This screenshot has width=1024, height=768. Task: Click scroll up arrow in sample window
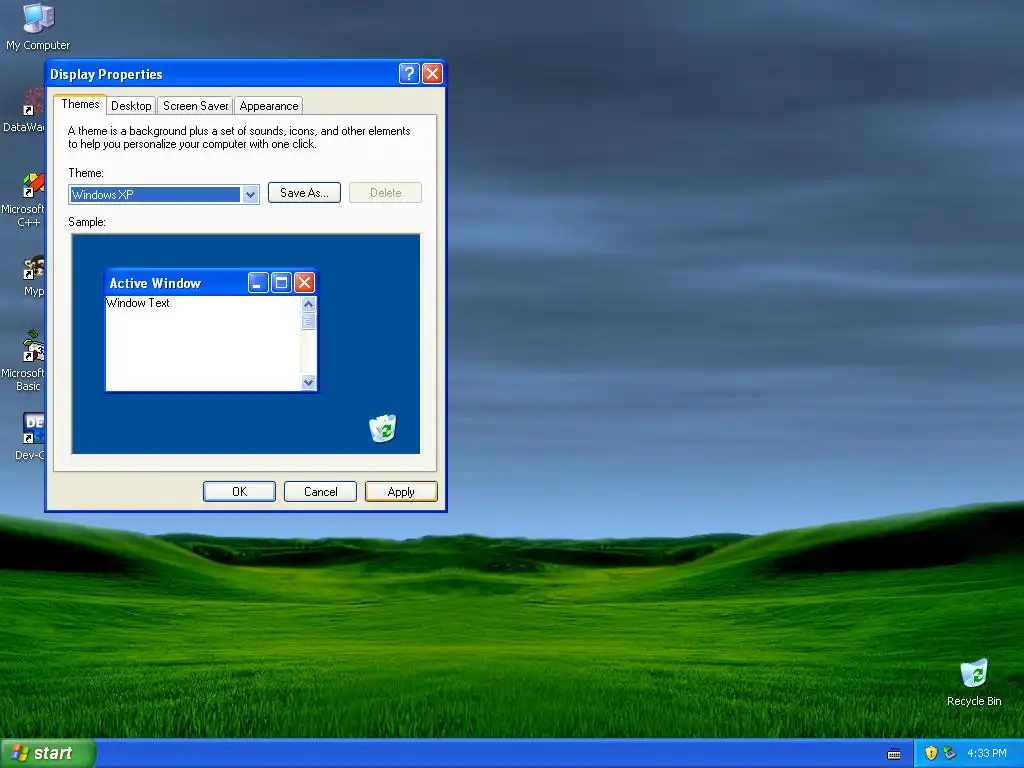(x=309, y=304)
